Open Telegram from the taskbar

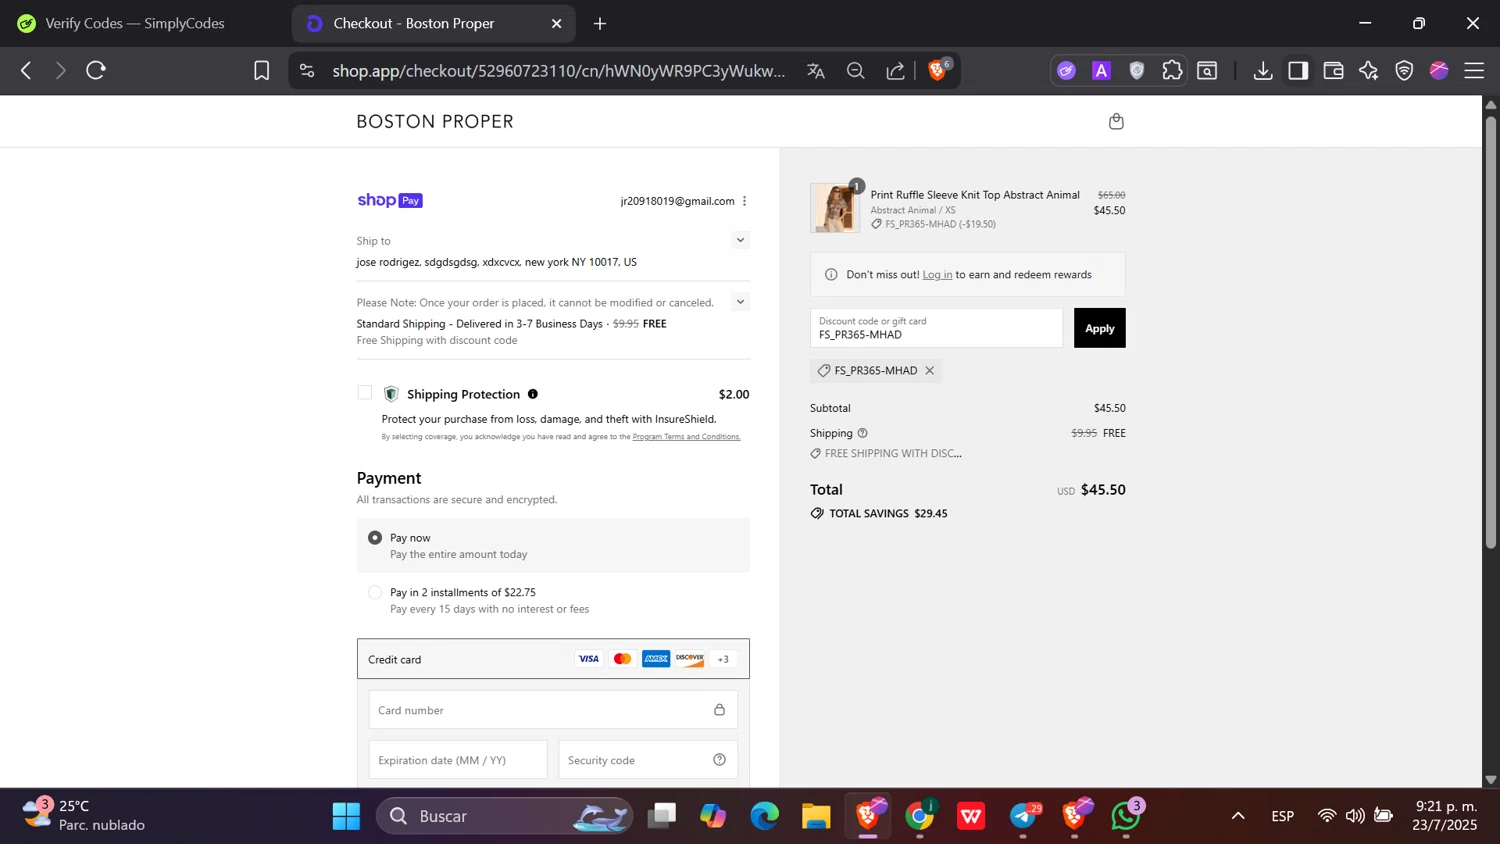pos(1023,817)
